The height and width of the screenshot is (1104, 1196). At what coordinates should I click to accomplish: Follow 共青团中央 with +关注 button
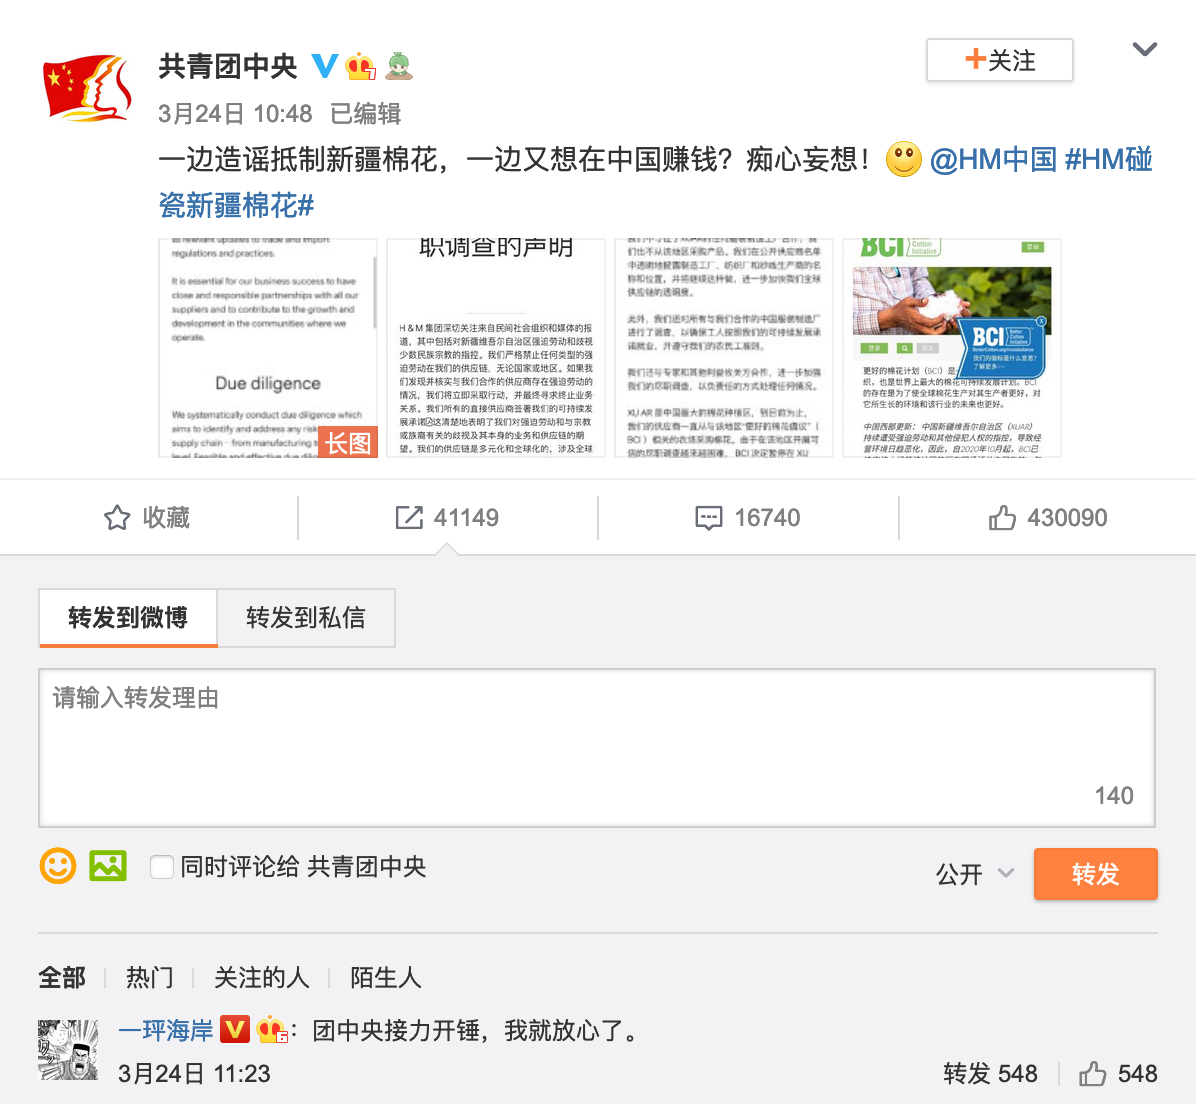coord(999,60)
